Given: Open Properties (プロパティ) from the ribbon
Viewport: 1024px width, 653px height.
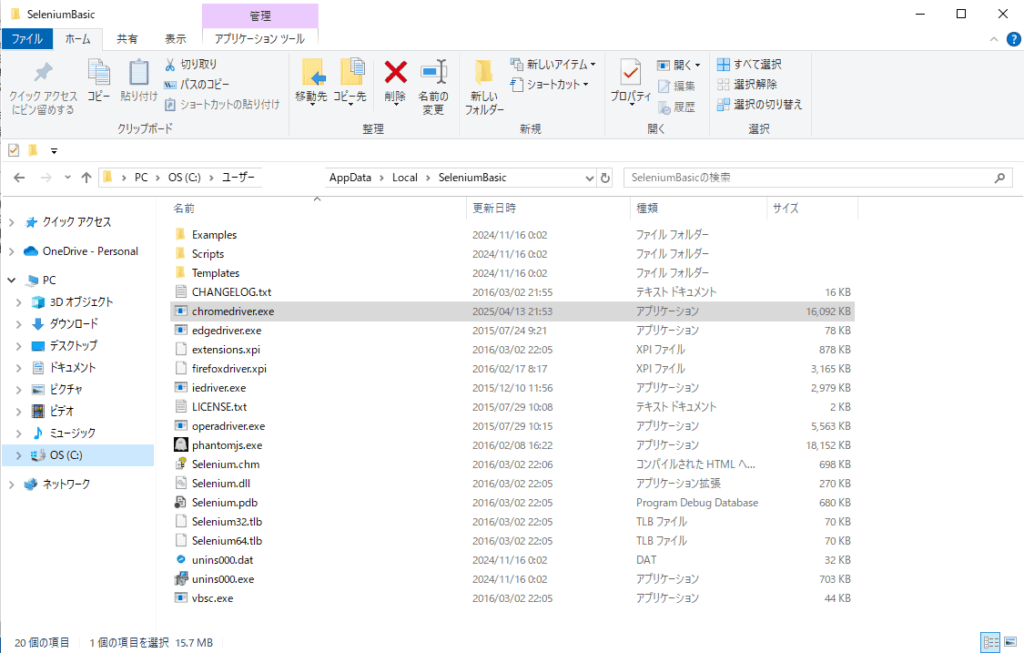Looking at the screenshot, I should tap(630, 73).
